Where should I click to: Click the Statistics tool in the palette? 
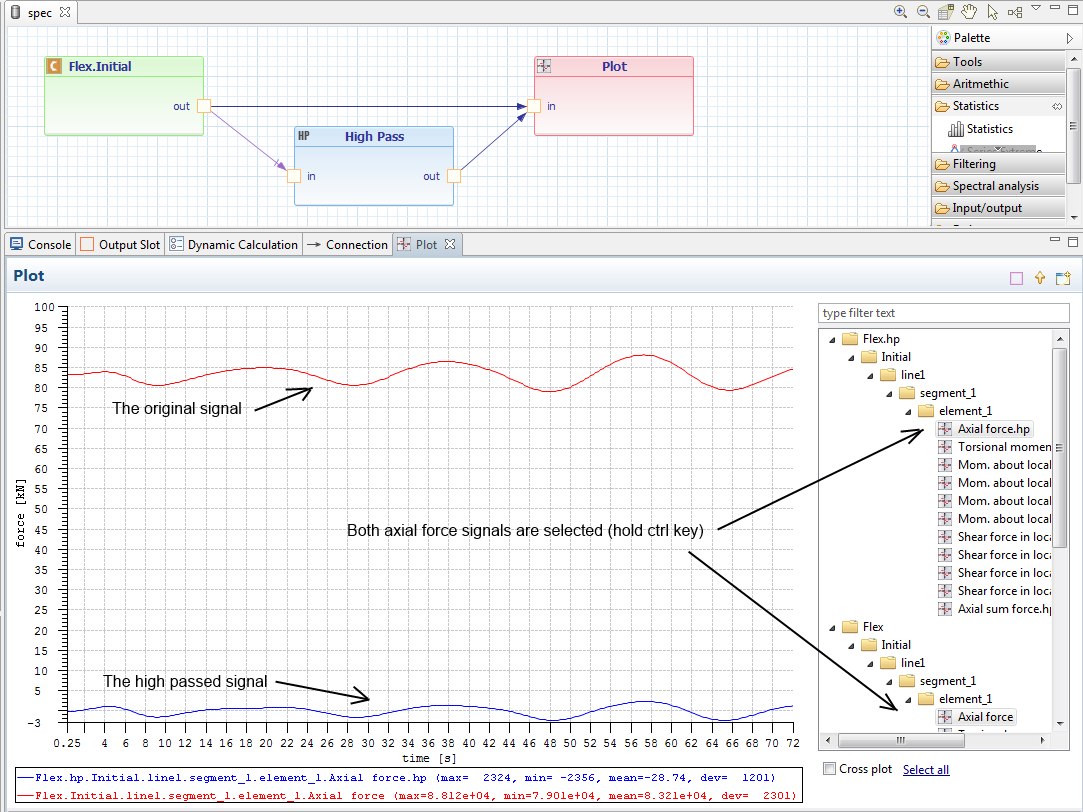pyautogui.click(x=989, y=129)
